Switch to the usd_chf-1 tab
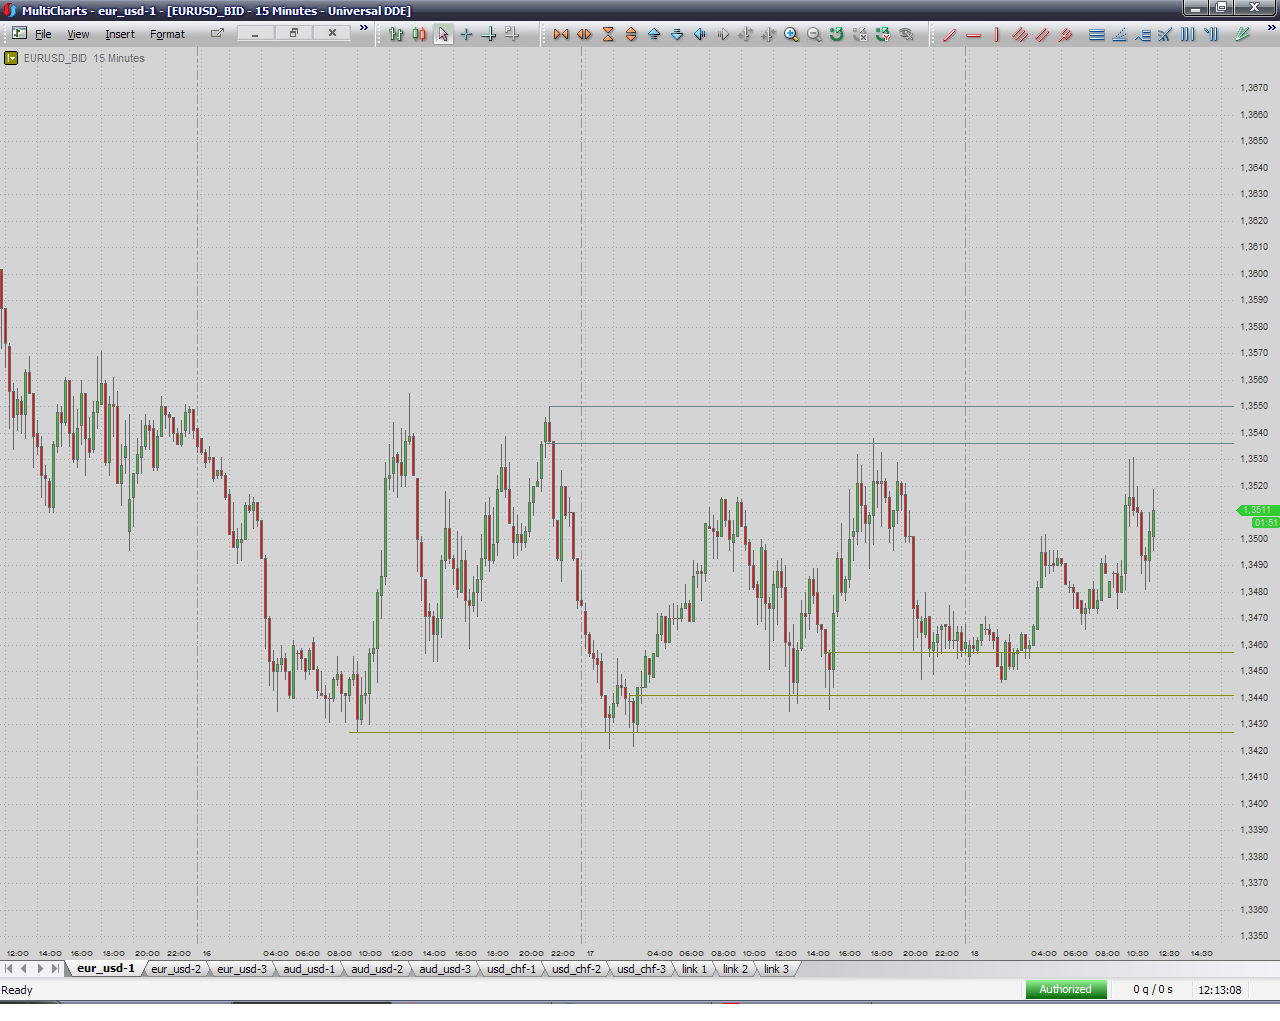The width and height of the screenshot is (1280, 1021). point(511,969)
